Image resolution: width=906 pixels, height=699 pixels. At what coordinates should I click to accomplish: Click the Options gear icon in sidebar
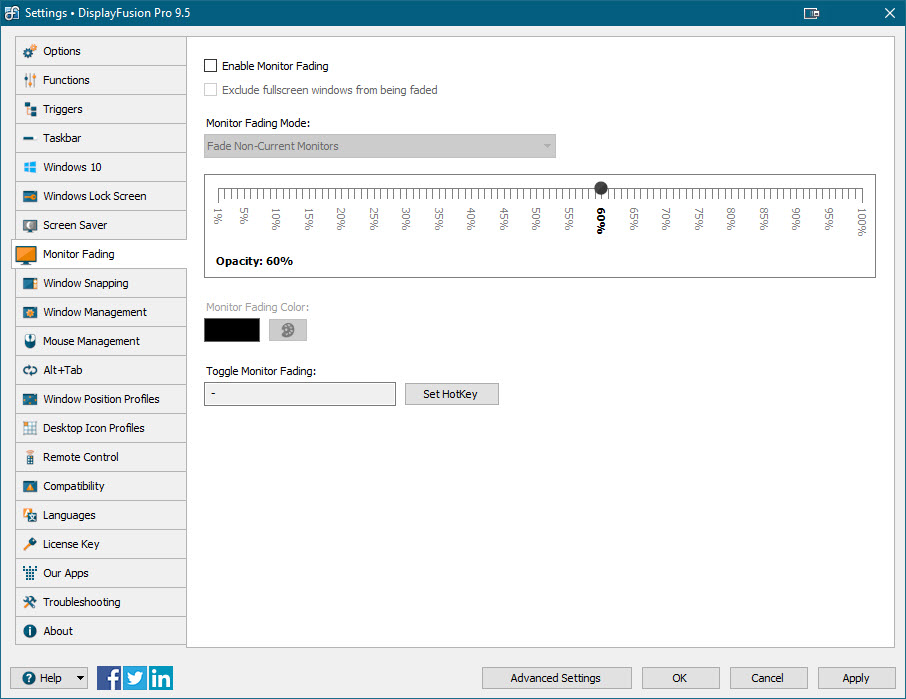[x=29, y=51]
